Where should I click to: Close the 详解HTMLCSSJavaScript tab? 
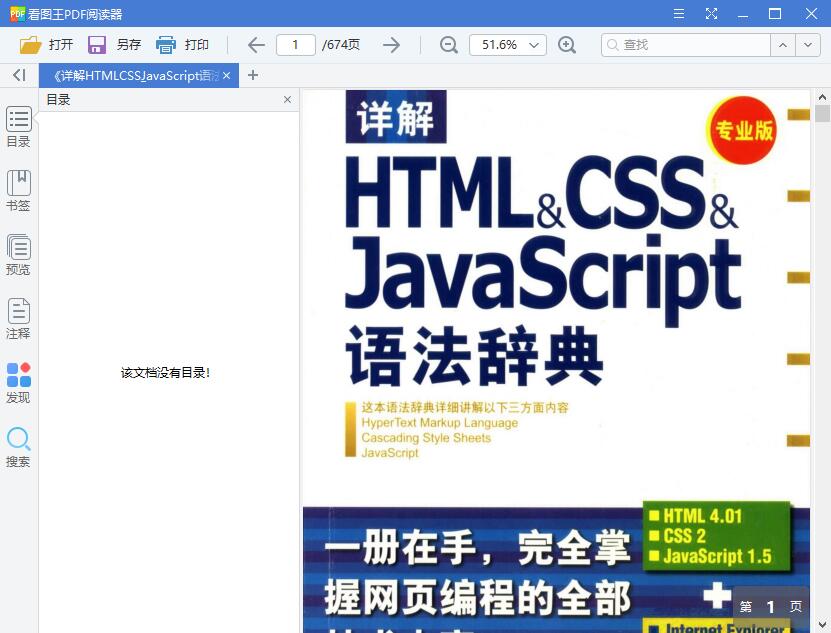click(x=227, y=76)
